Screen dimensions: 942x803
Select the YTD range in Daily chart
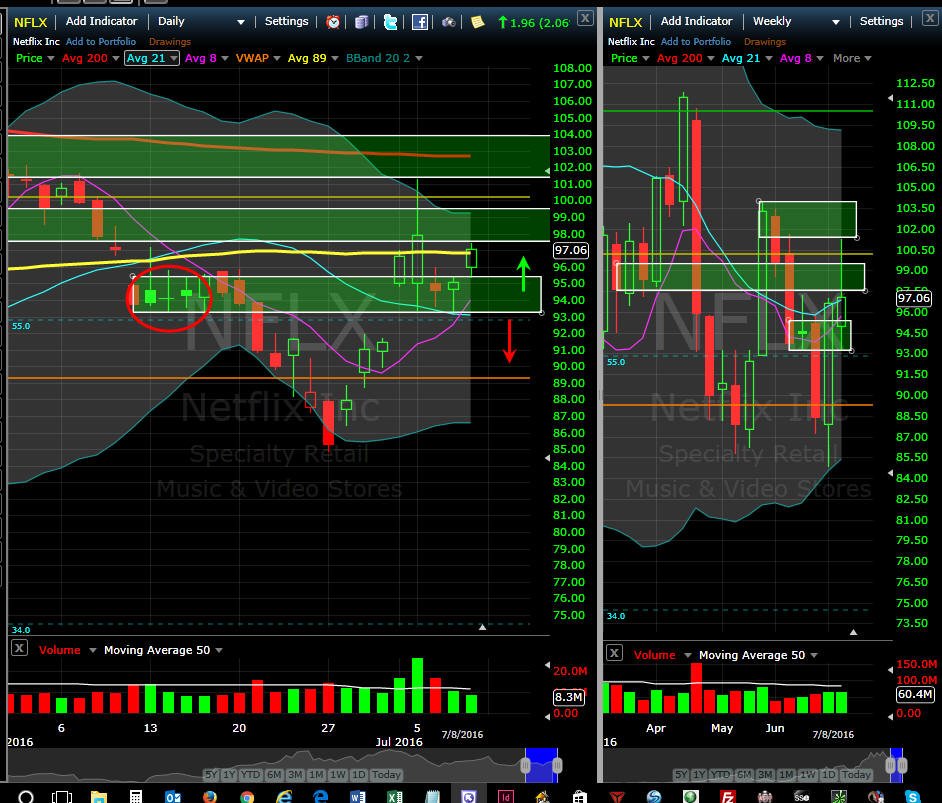point(250,775)
